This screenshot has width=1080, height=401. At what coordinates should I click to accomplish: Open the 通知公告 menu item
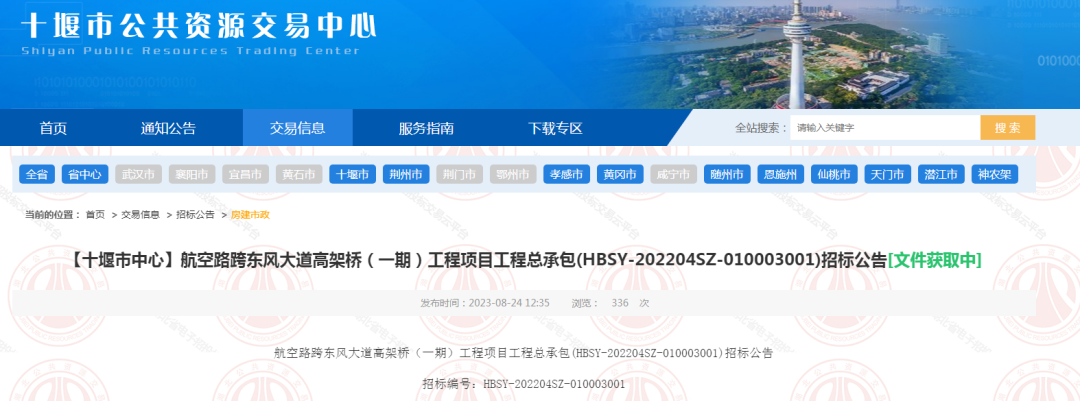[x=168, y=128]
